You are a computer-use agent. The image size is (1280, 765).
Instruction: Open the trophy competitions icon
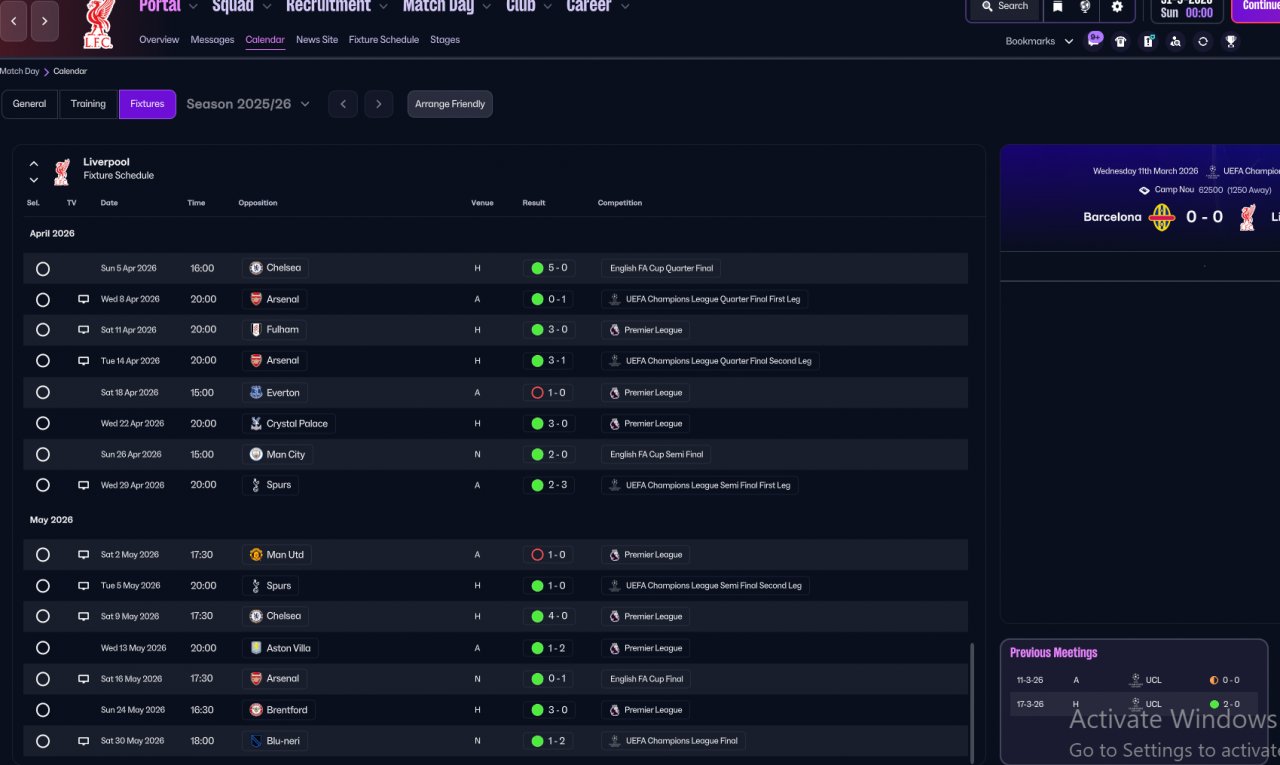coord(1231,41)
